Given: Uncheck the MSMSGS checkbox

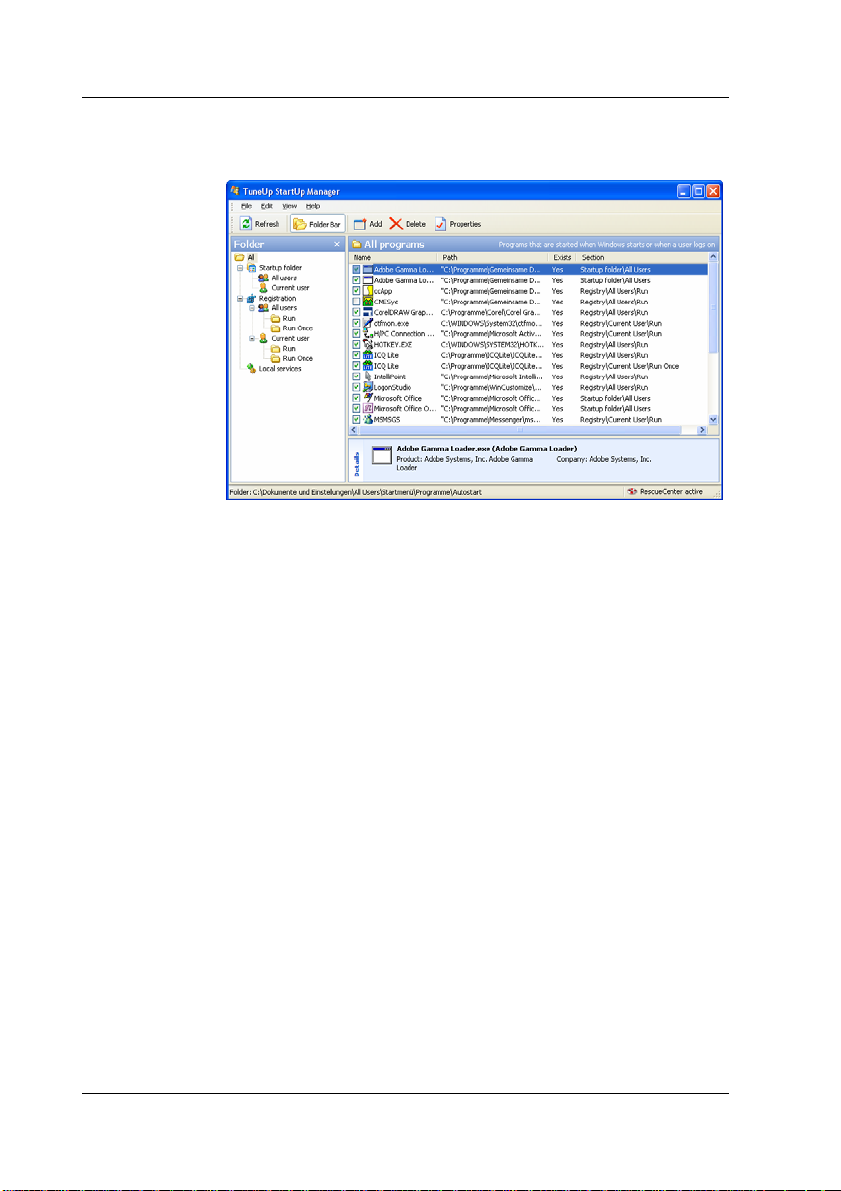Looking at the screenshot, I should pos(356,419).
